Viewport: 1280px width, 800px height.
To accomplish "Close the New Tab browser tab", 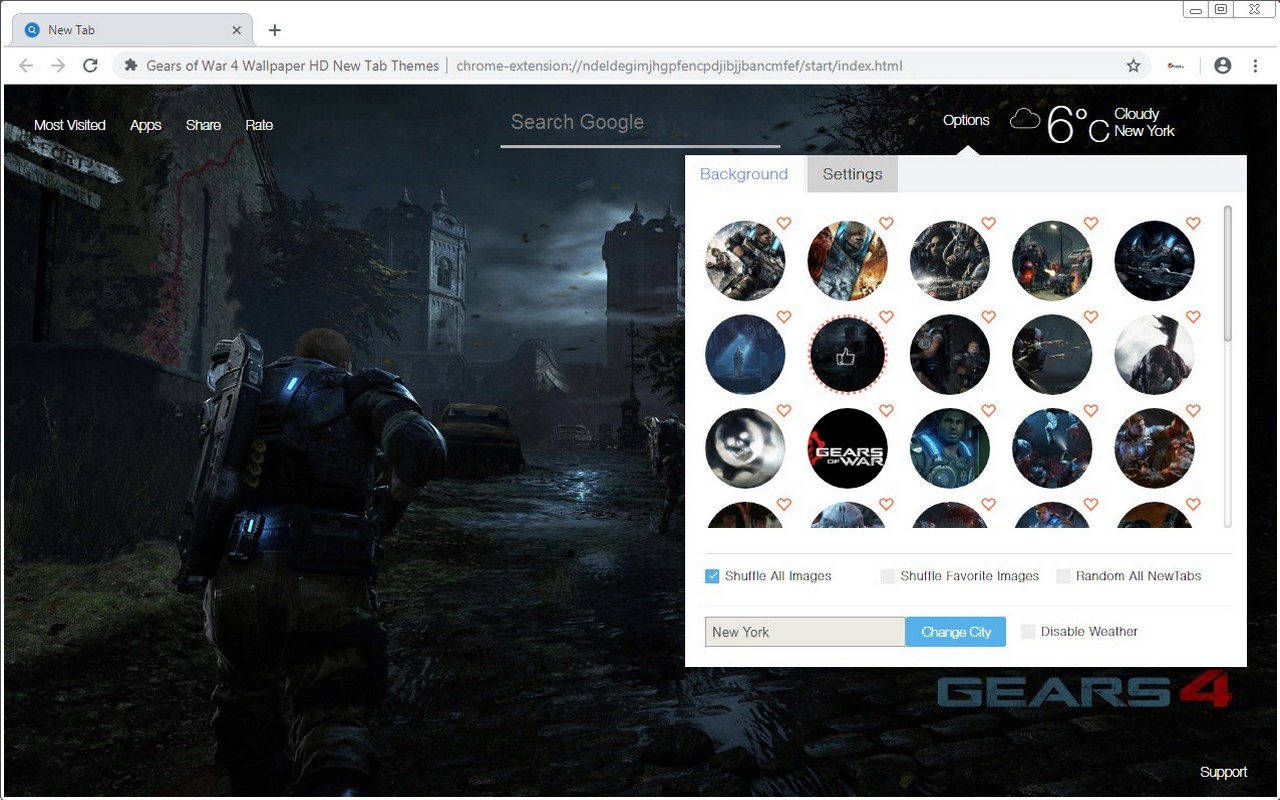I will [237, 30].
